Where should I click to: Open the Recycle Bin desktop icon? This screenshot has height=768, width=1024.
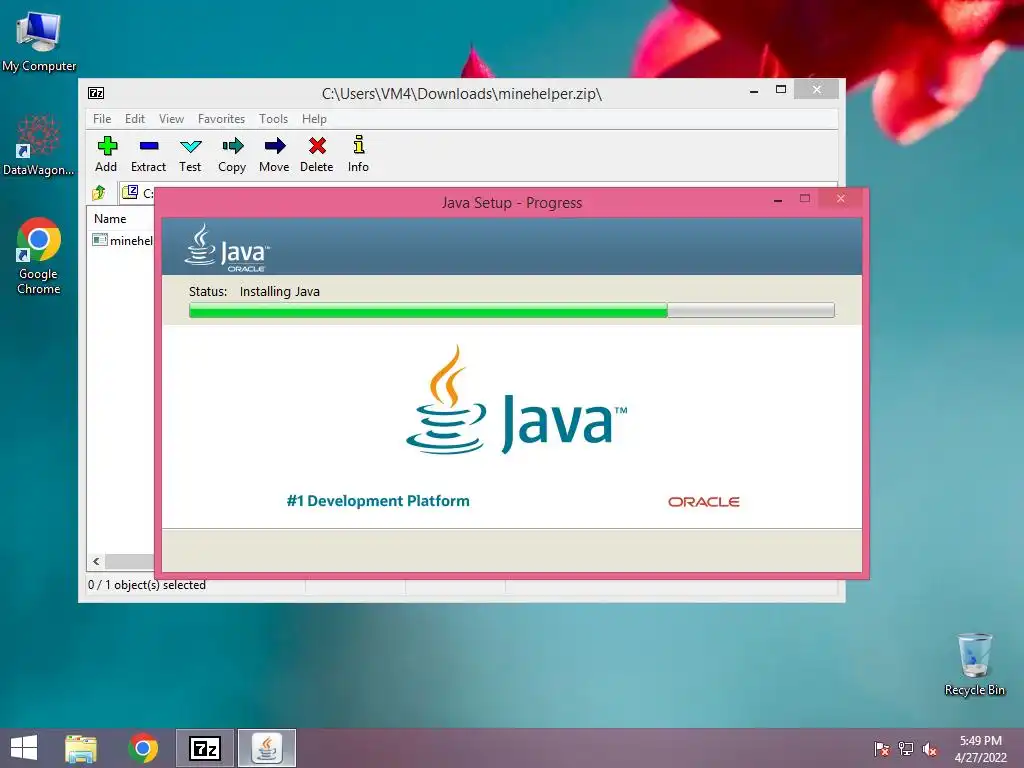[x=974, y=664]
